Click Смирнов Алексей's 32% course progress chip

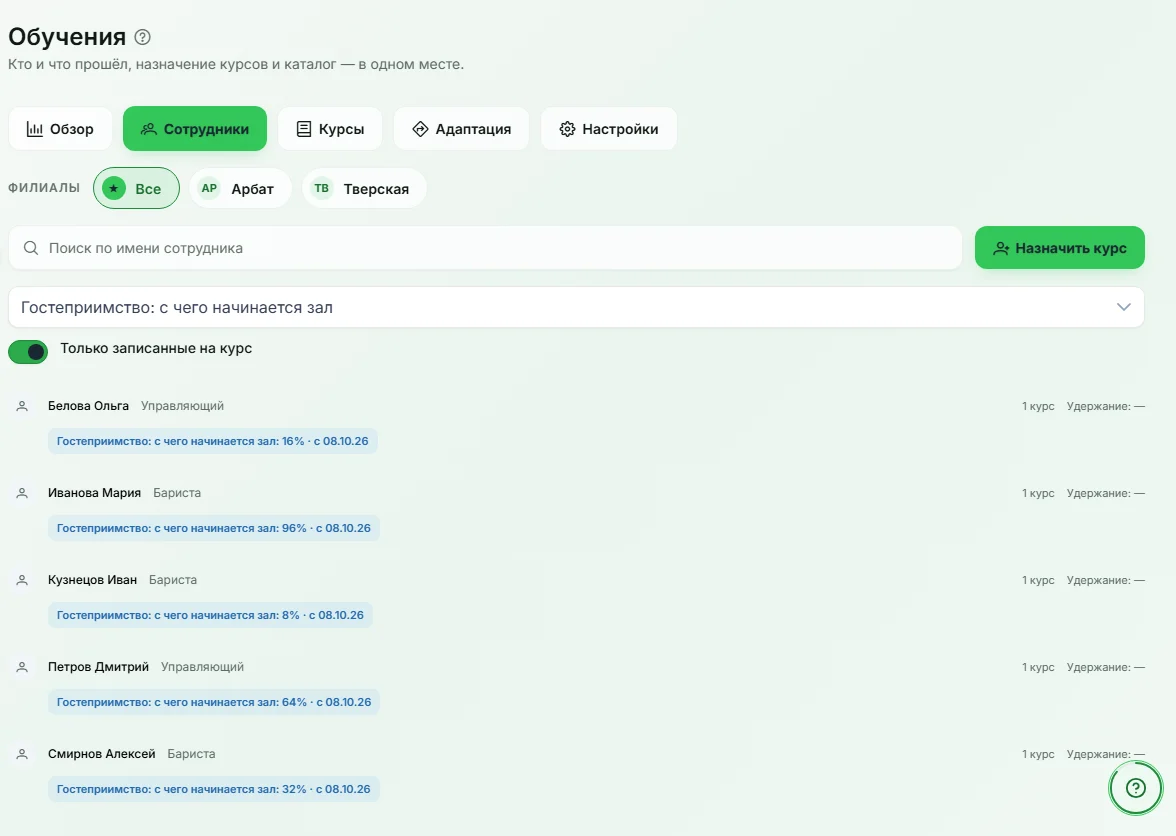[214, 789]
